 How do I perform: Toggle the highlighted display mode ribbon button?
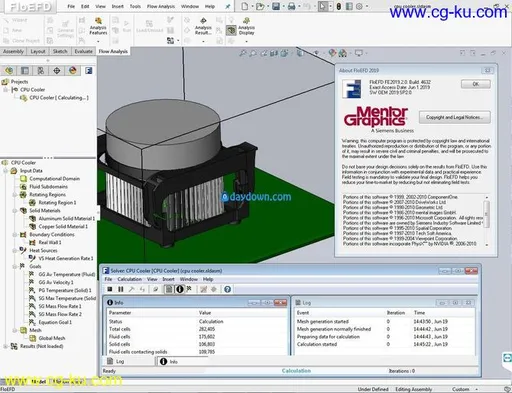pos(231,30)
